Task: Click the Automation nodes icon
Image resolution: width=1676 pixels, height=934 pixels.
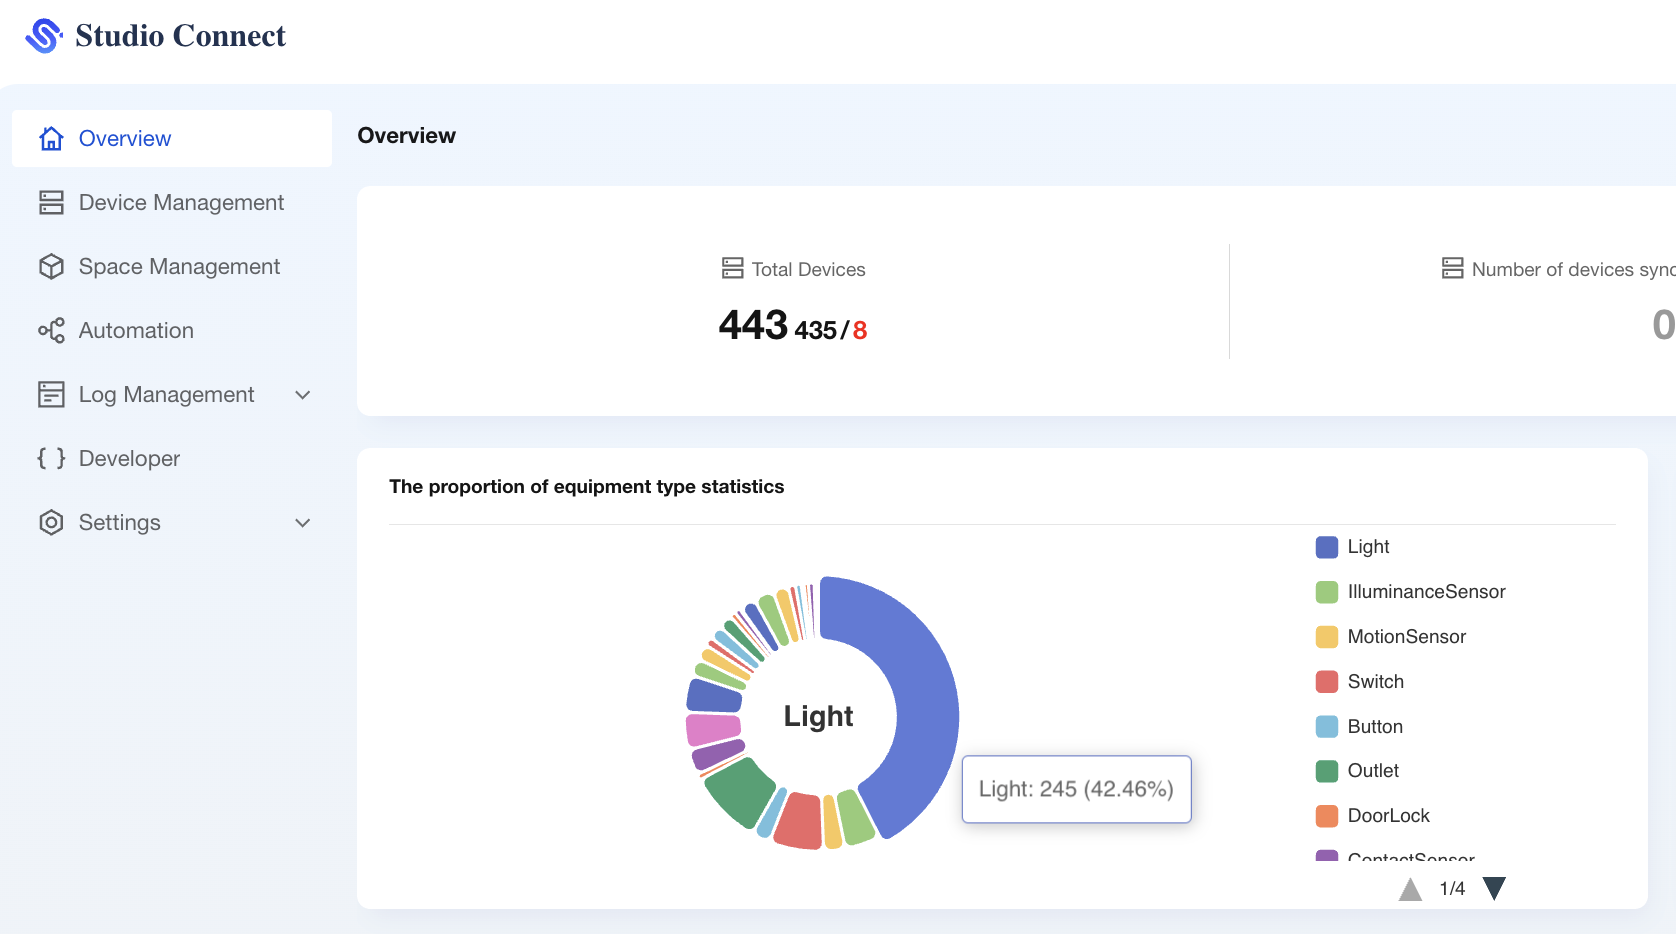Action: (51, 331)
